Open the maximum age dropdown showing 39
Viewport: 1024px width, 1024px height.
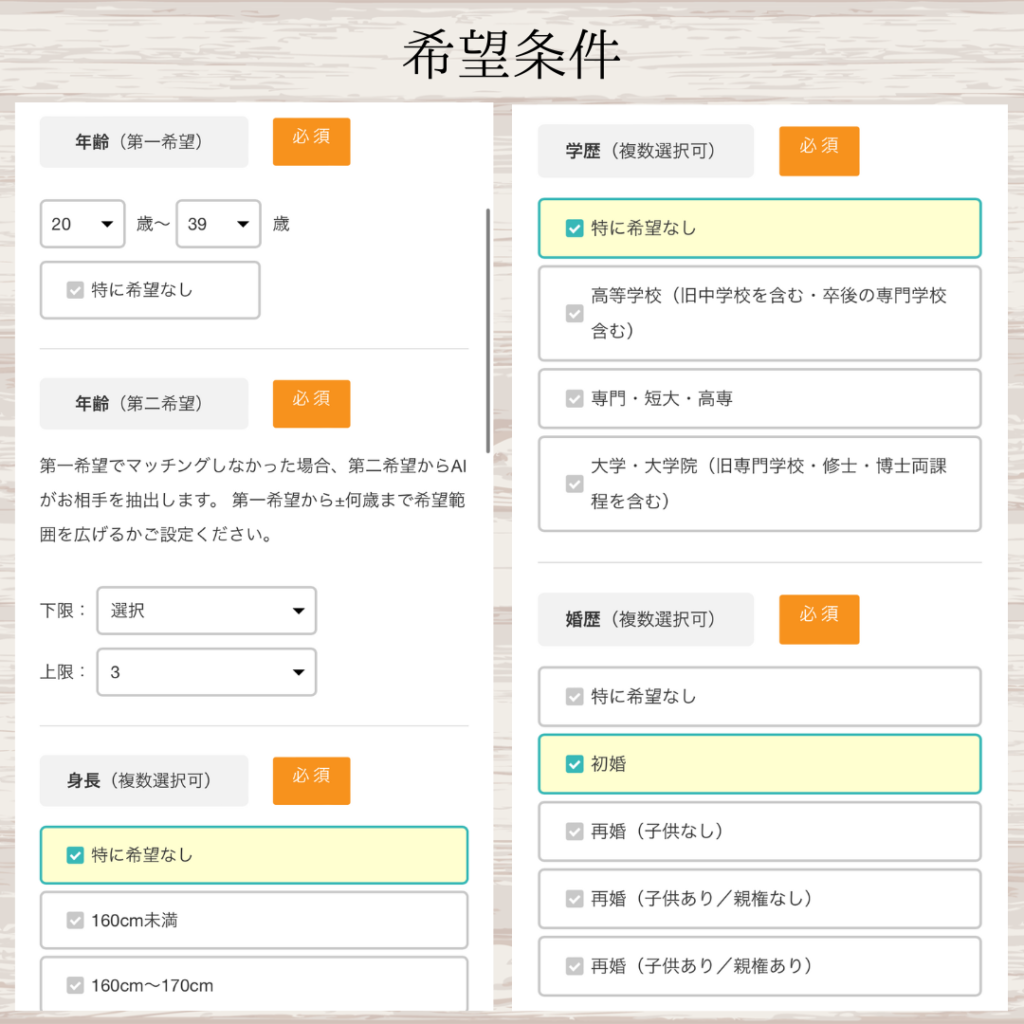218,224
